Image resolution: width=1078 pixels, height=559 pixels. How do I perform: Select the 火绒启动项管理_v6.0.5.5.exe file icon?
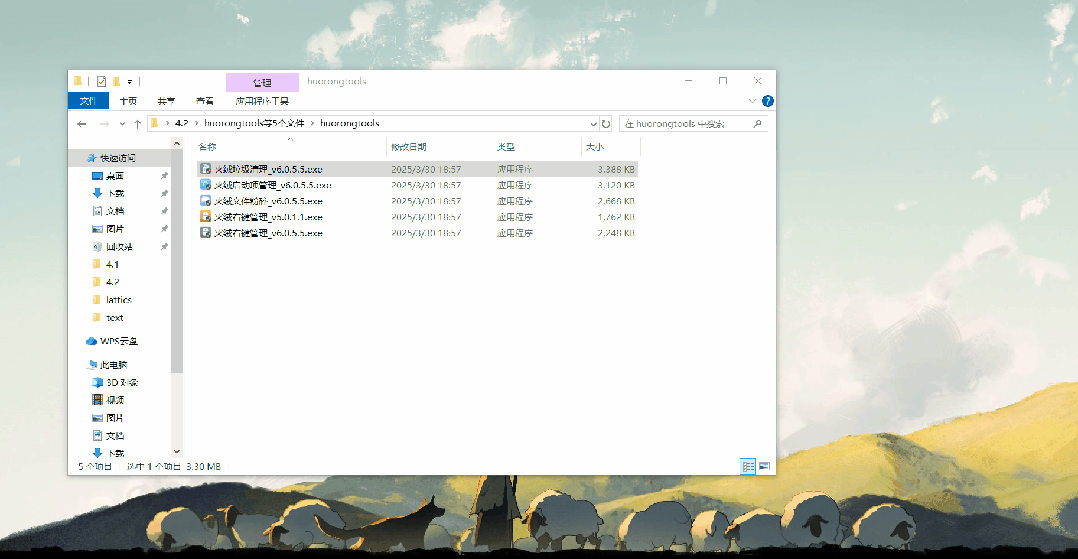[x=205, y=185]
